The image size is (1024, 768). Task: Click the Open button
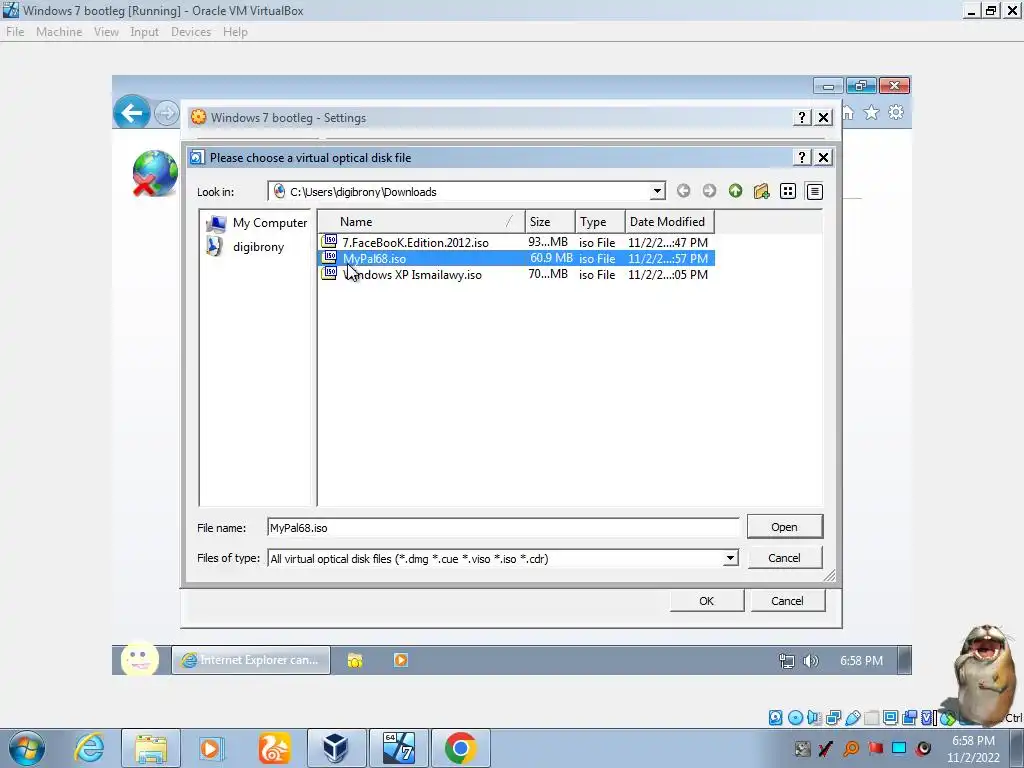click(784, 527)
